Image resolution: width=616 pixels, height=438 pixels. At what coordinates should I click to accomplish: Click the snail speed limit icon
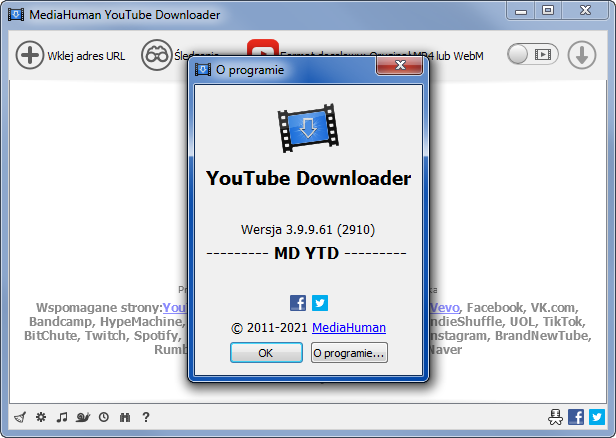[x=83, y=417]
